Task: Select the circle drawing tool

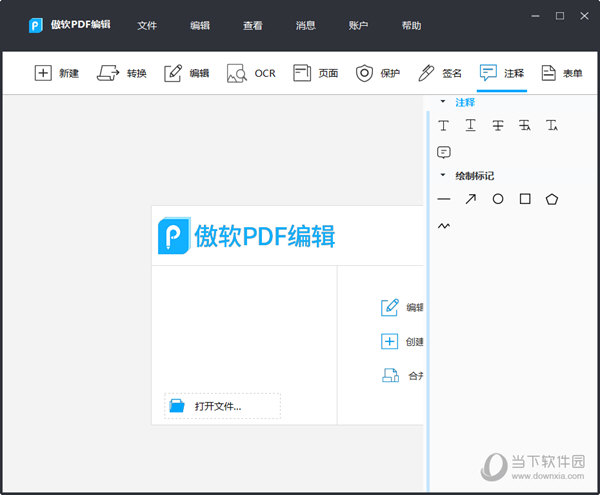Action: point(498,199)
